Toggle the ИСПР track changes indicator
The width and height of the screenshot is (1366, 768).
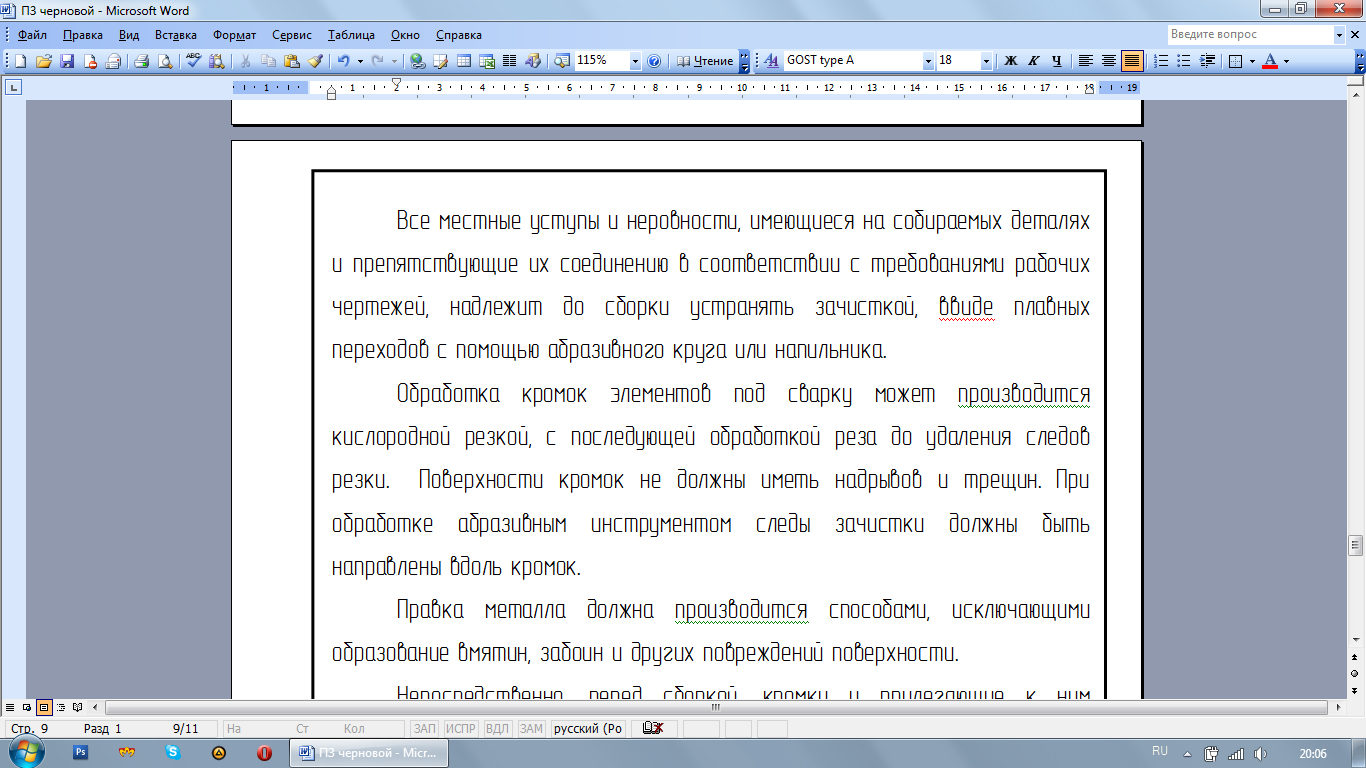click(461, 728)
